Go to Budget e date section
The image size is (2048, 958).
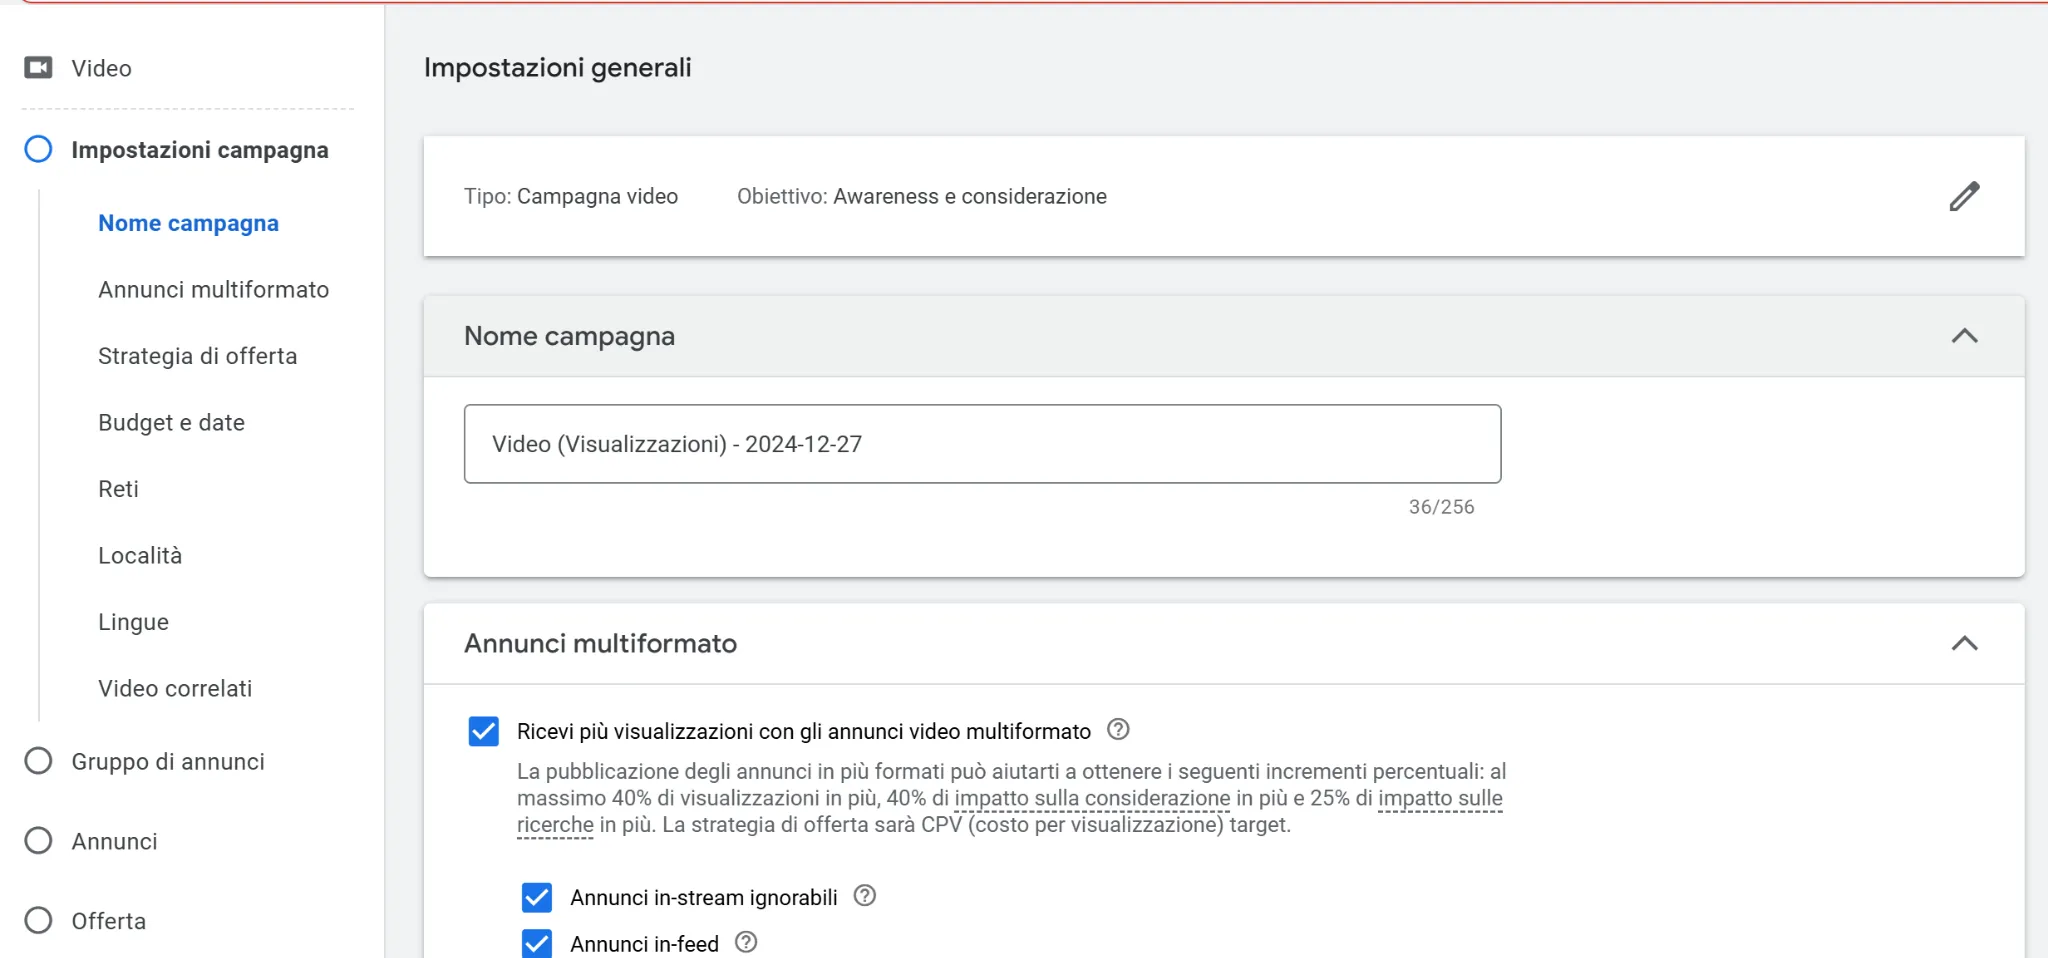pyautogui.click(x=171, y=422)
